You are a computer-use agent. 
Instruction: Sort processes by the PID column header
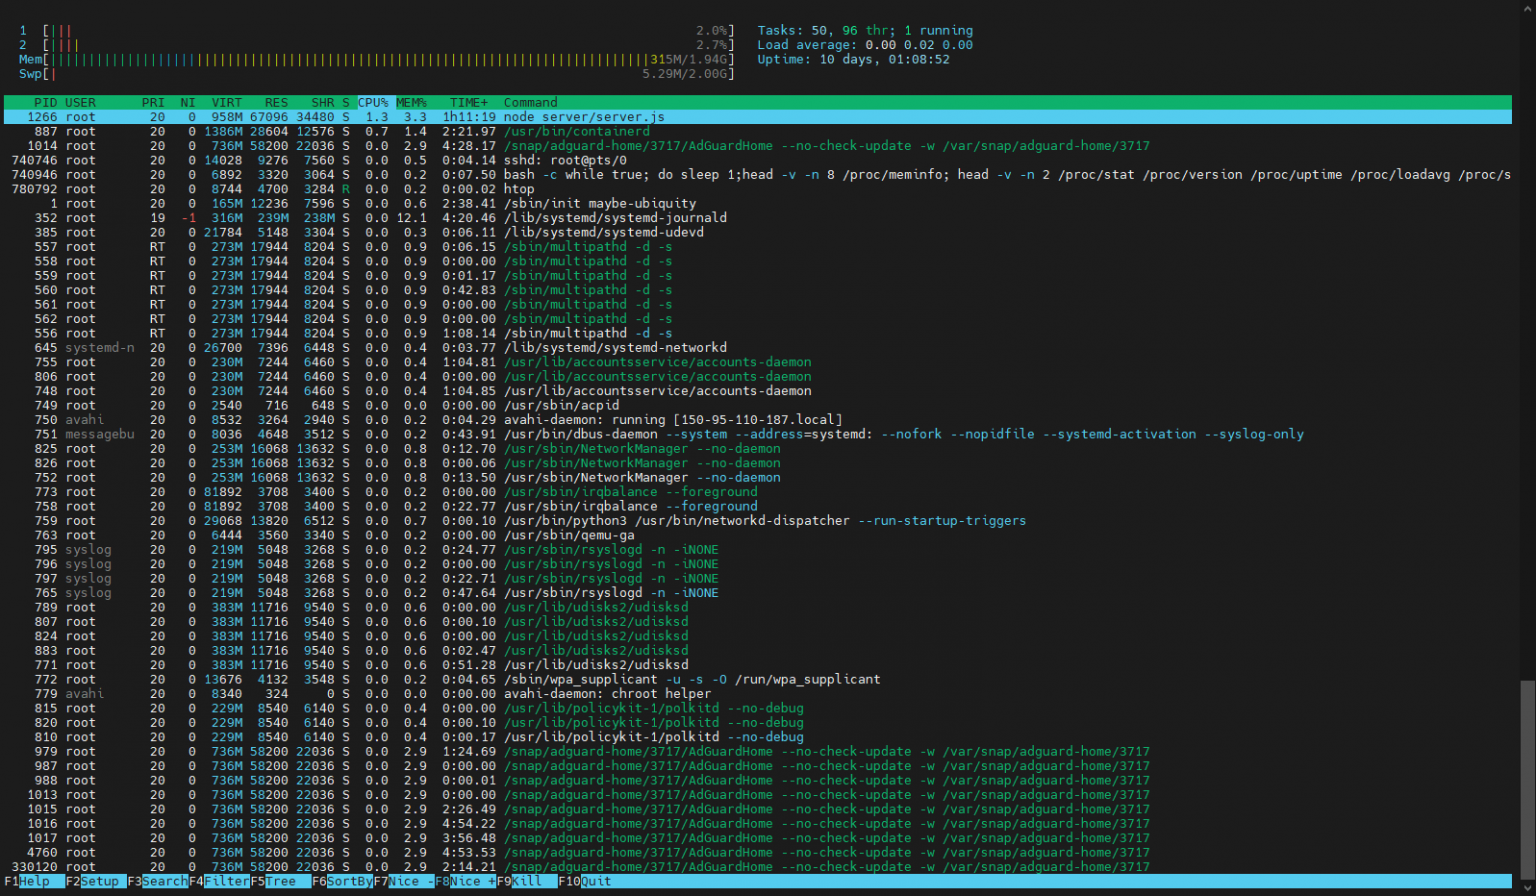(x=46, y=102)
